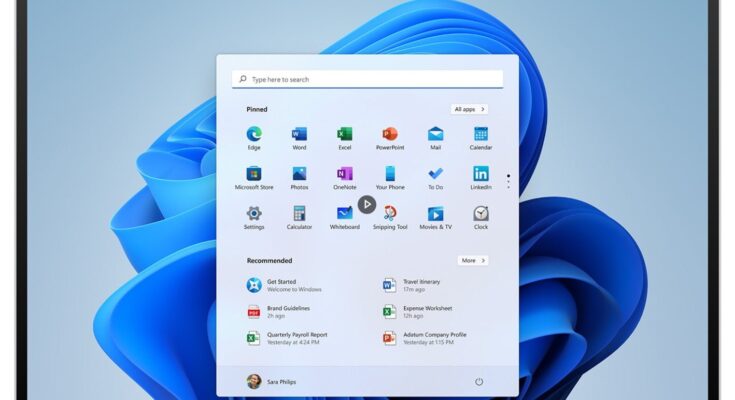735x400 pixels.
Task: Open Sara Philips user account menu
Action: (x=271, y=381)
